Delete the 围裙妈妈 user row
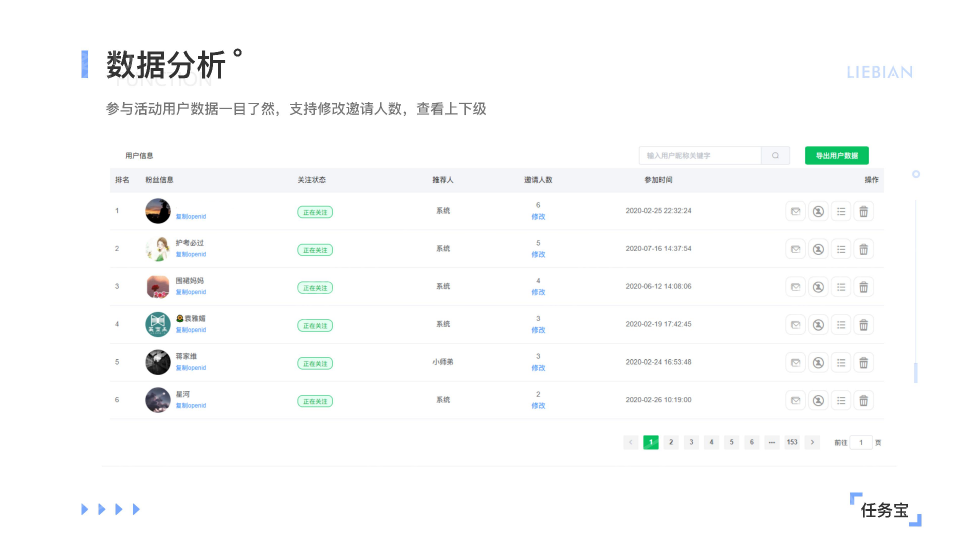 (x=864, y=287)
